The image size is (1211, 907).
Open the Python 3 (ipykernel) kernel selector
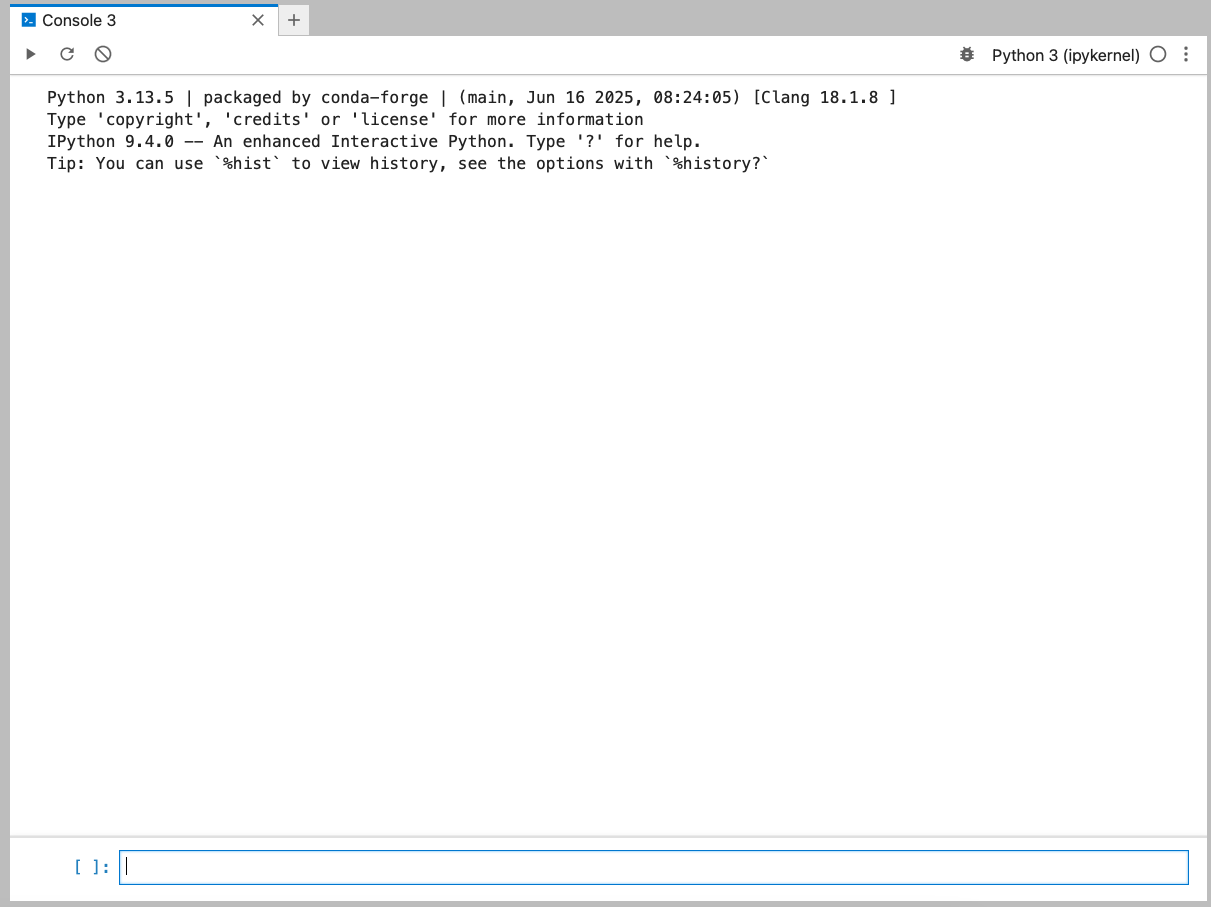(1065, 56)
